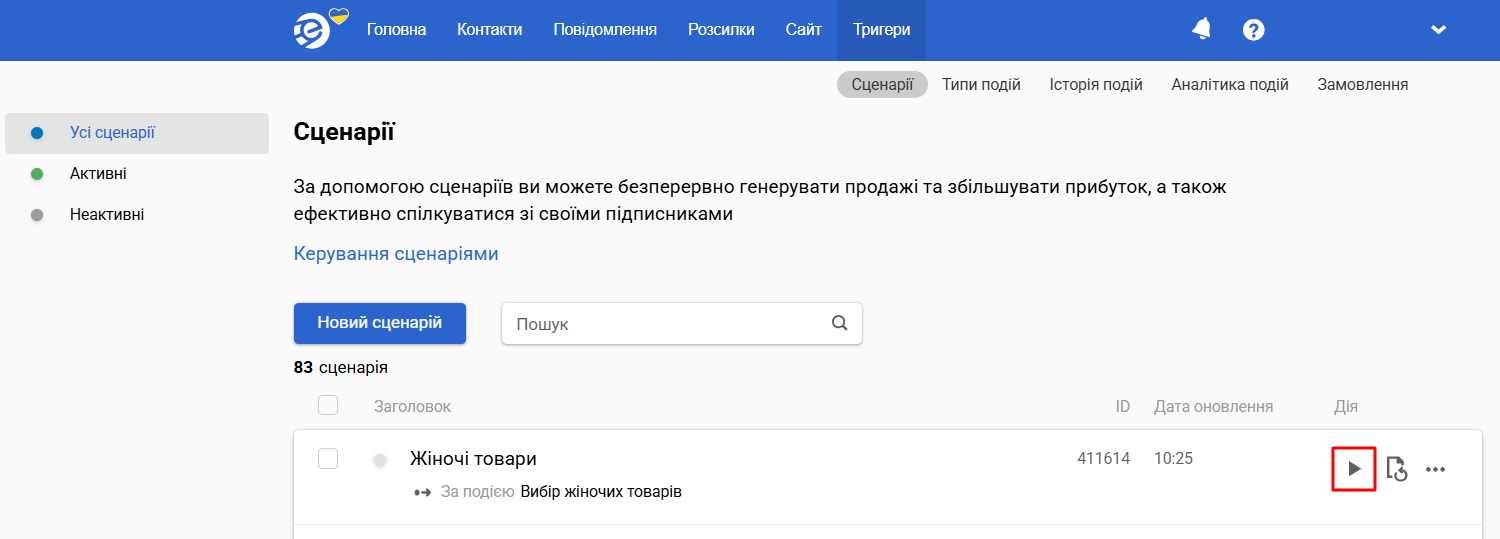Switch to Історія подій tab
The height and width of the screenshot is (539, 1500).
click(x=1096, y=85)
